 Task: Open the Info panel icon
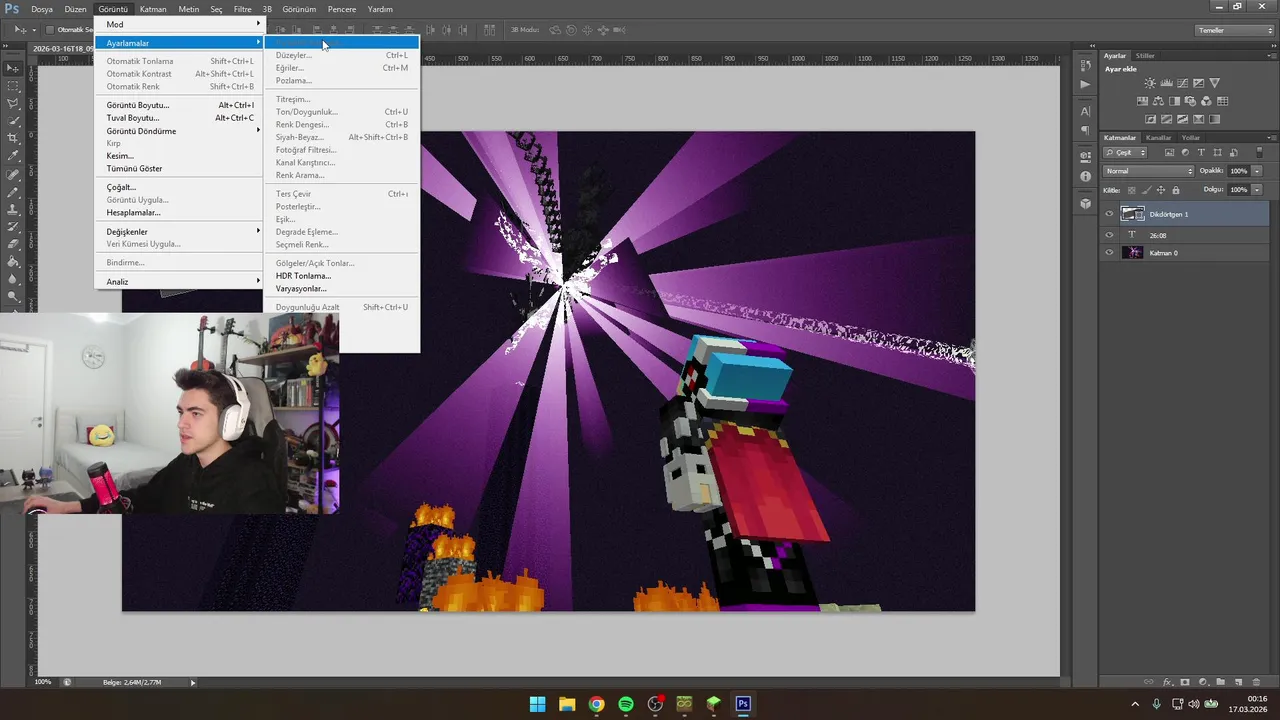[x=1085, y=176]
